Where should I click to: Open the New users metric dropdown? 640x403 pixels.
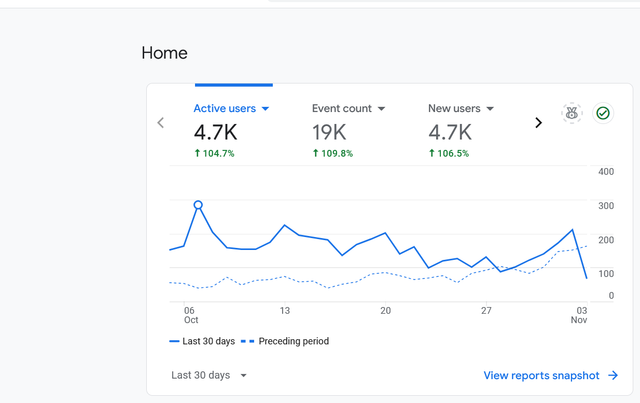[x=461, y=109]
